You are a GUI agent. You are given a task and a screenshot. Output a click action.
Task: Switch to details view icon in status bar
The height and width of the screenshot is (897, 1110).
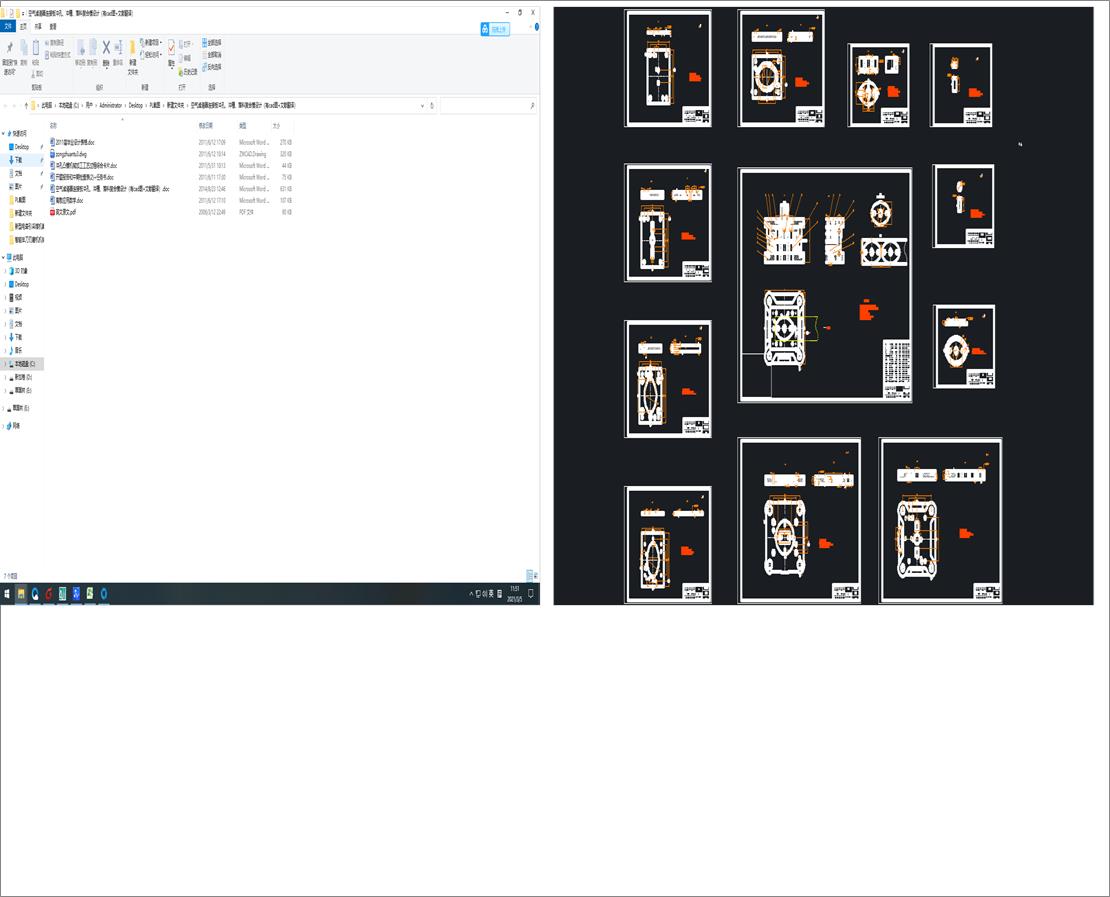(529, 576)
